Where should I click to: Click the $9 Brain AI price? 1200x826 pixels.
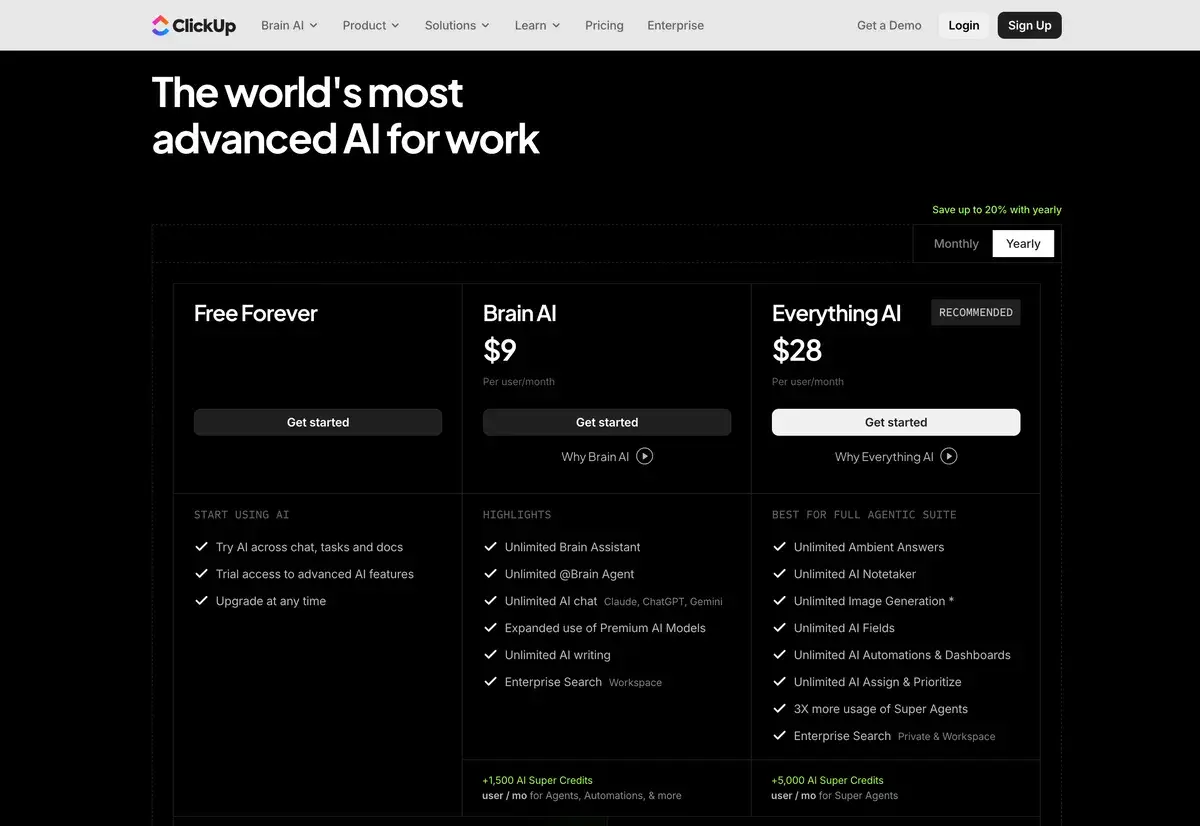(500, 350)
